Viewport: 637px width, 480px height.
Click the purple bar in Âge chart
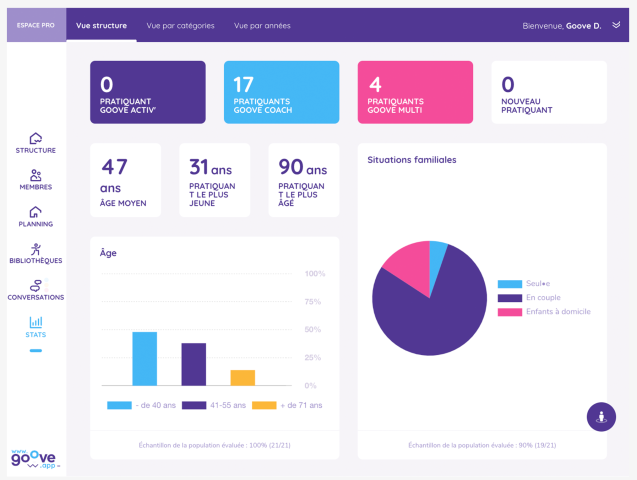[x=194, y=364]
